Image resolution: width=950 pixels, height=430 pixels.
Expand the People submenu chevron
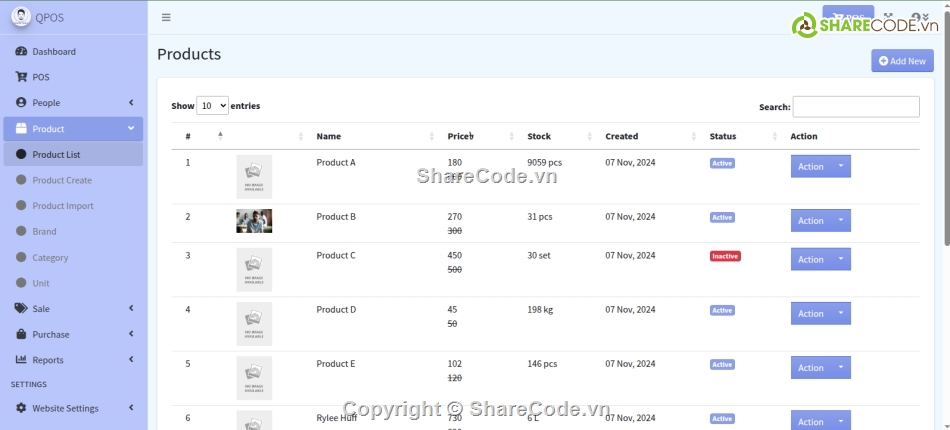pos(131,103)
